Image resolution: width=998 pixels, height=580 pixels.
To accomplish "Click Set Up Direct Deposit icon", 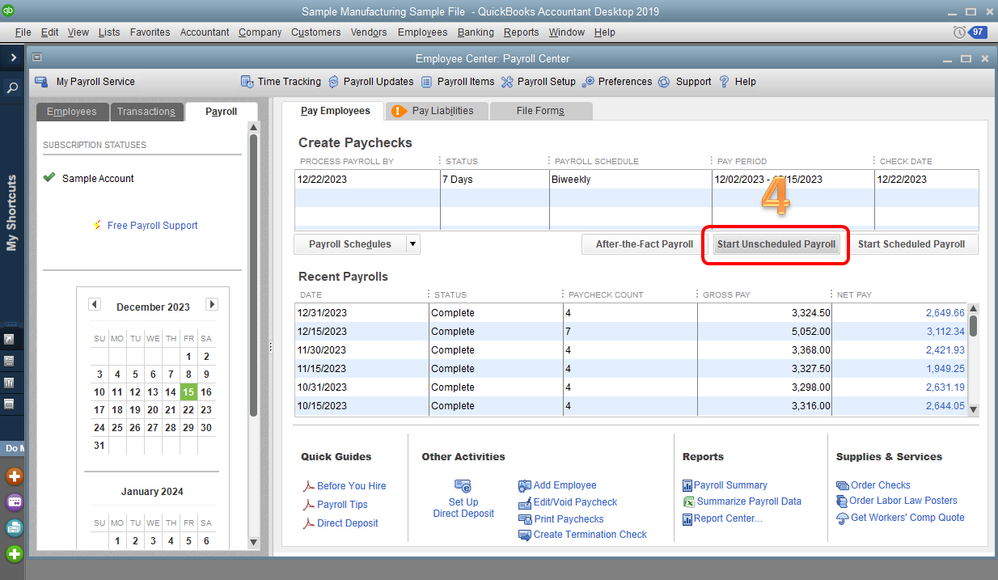I will coord(463,486).
